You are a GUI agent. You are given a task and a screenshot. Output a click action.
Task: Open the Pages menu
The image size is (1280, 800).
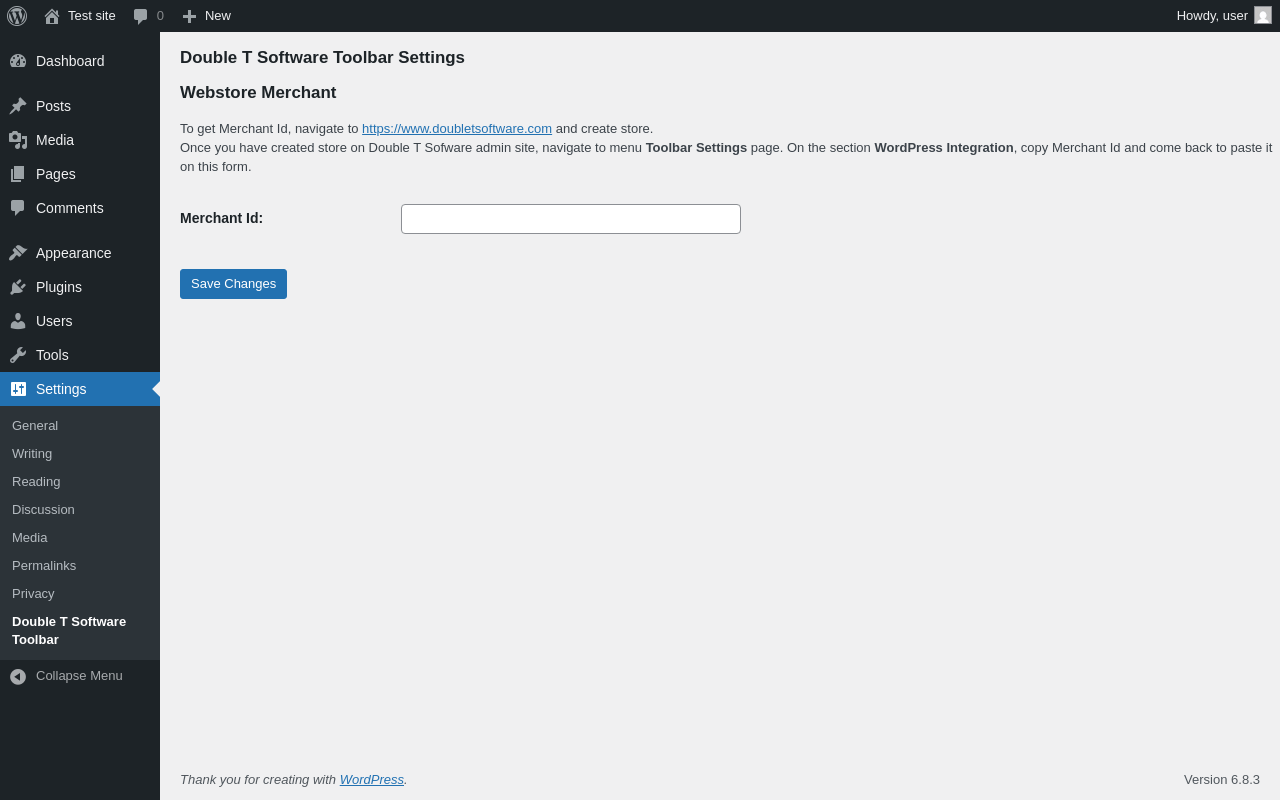55,174
